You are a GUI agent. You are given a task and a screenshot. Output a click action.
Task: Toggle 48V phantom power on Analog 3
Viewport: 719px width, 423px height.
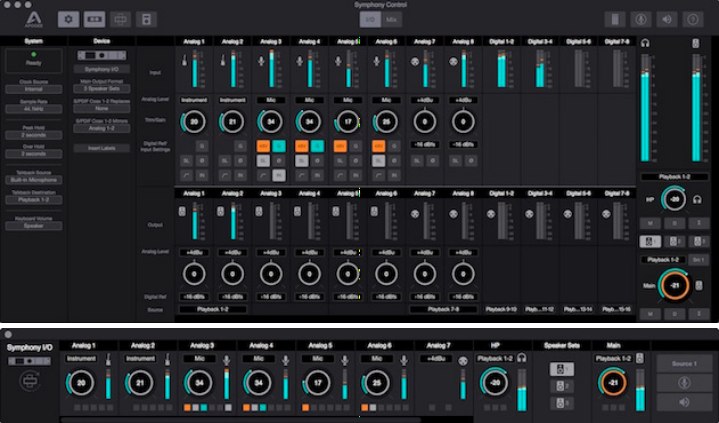[263, 146]
